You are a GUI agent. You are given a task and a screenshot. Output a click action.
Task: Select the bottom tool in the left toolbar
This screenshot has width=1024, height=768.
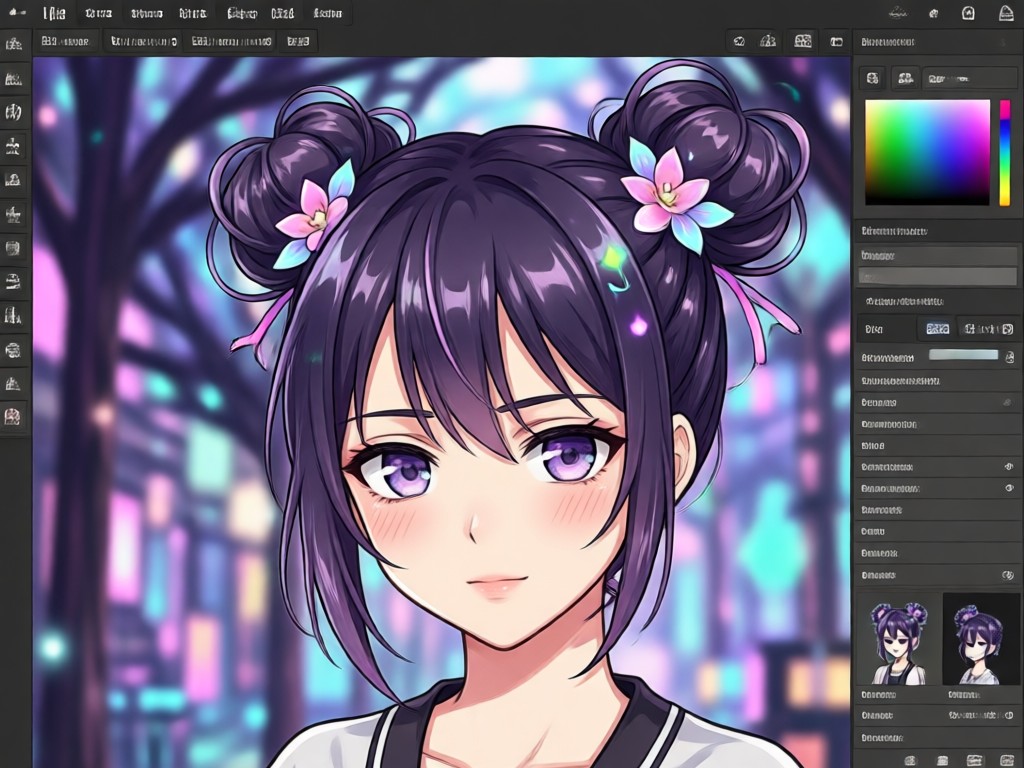point(13,416)
